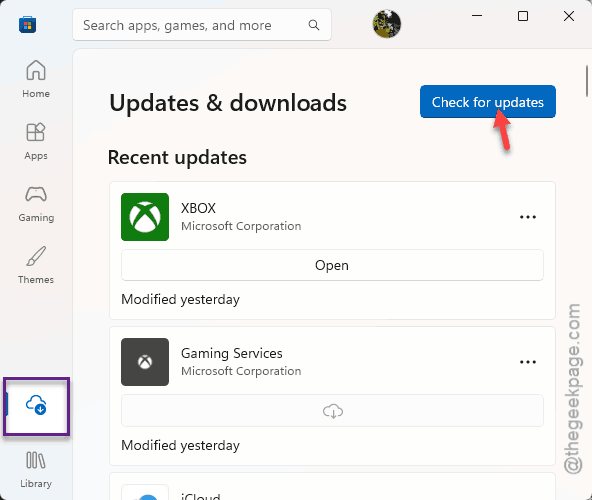Click Microsoft Corporation under XBOX
The width and height of the screenshot is (592, 500).
pyautogui.click(x=241, y=226)
